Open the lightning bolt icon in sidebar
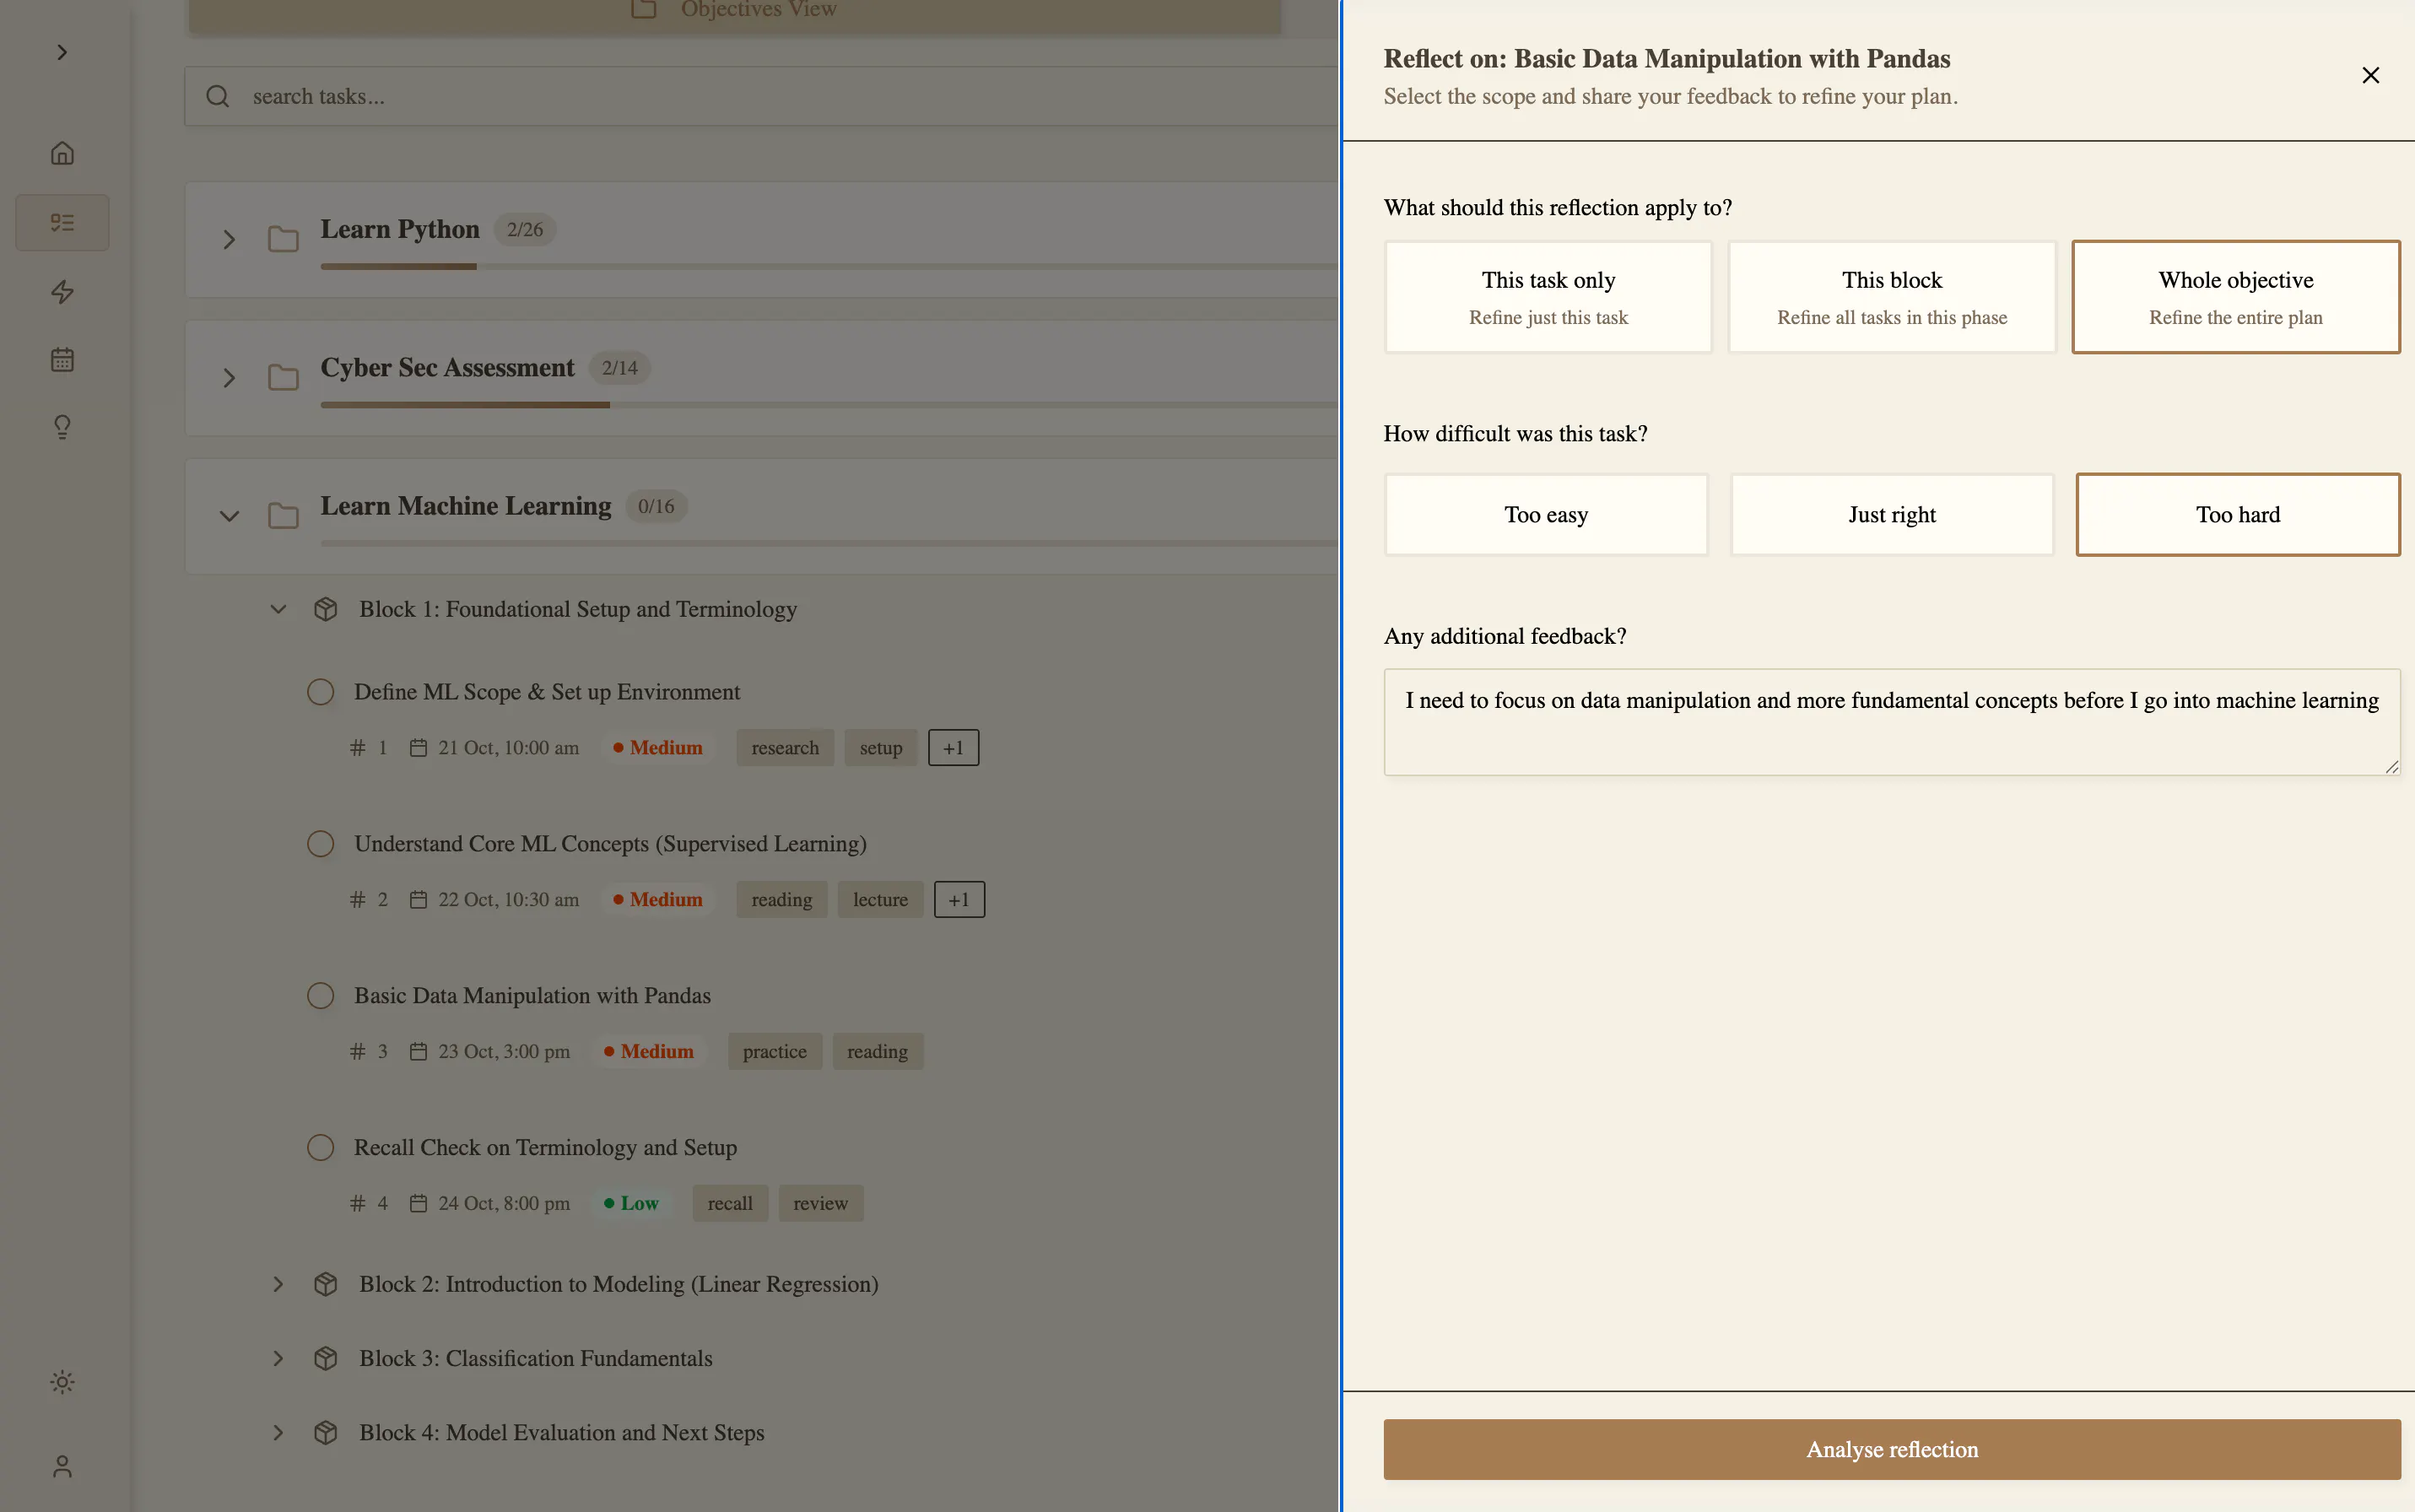Image resolution: width=2415 pixels, height=1512 pixels. click(62, 291)
